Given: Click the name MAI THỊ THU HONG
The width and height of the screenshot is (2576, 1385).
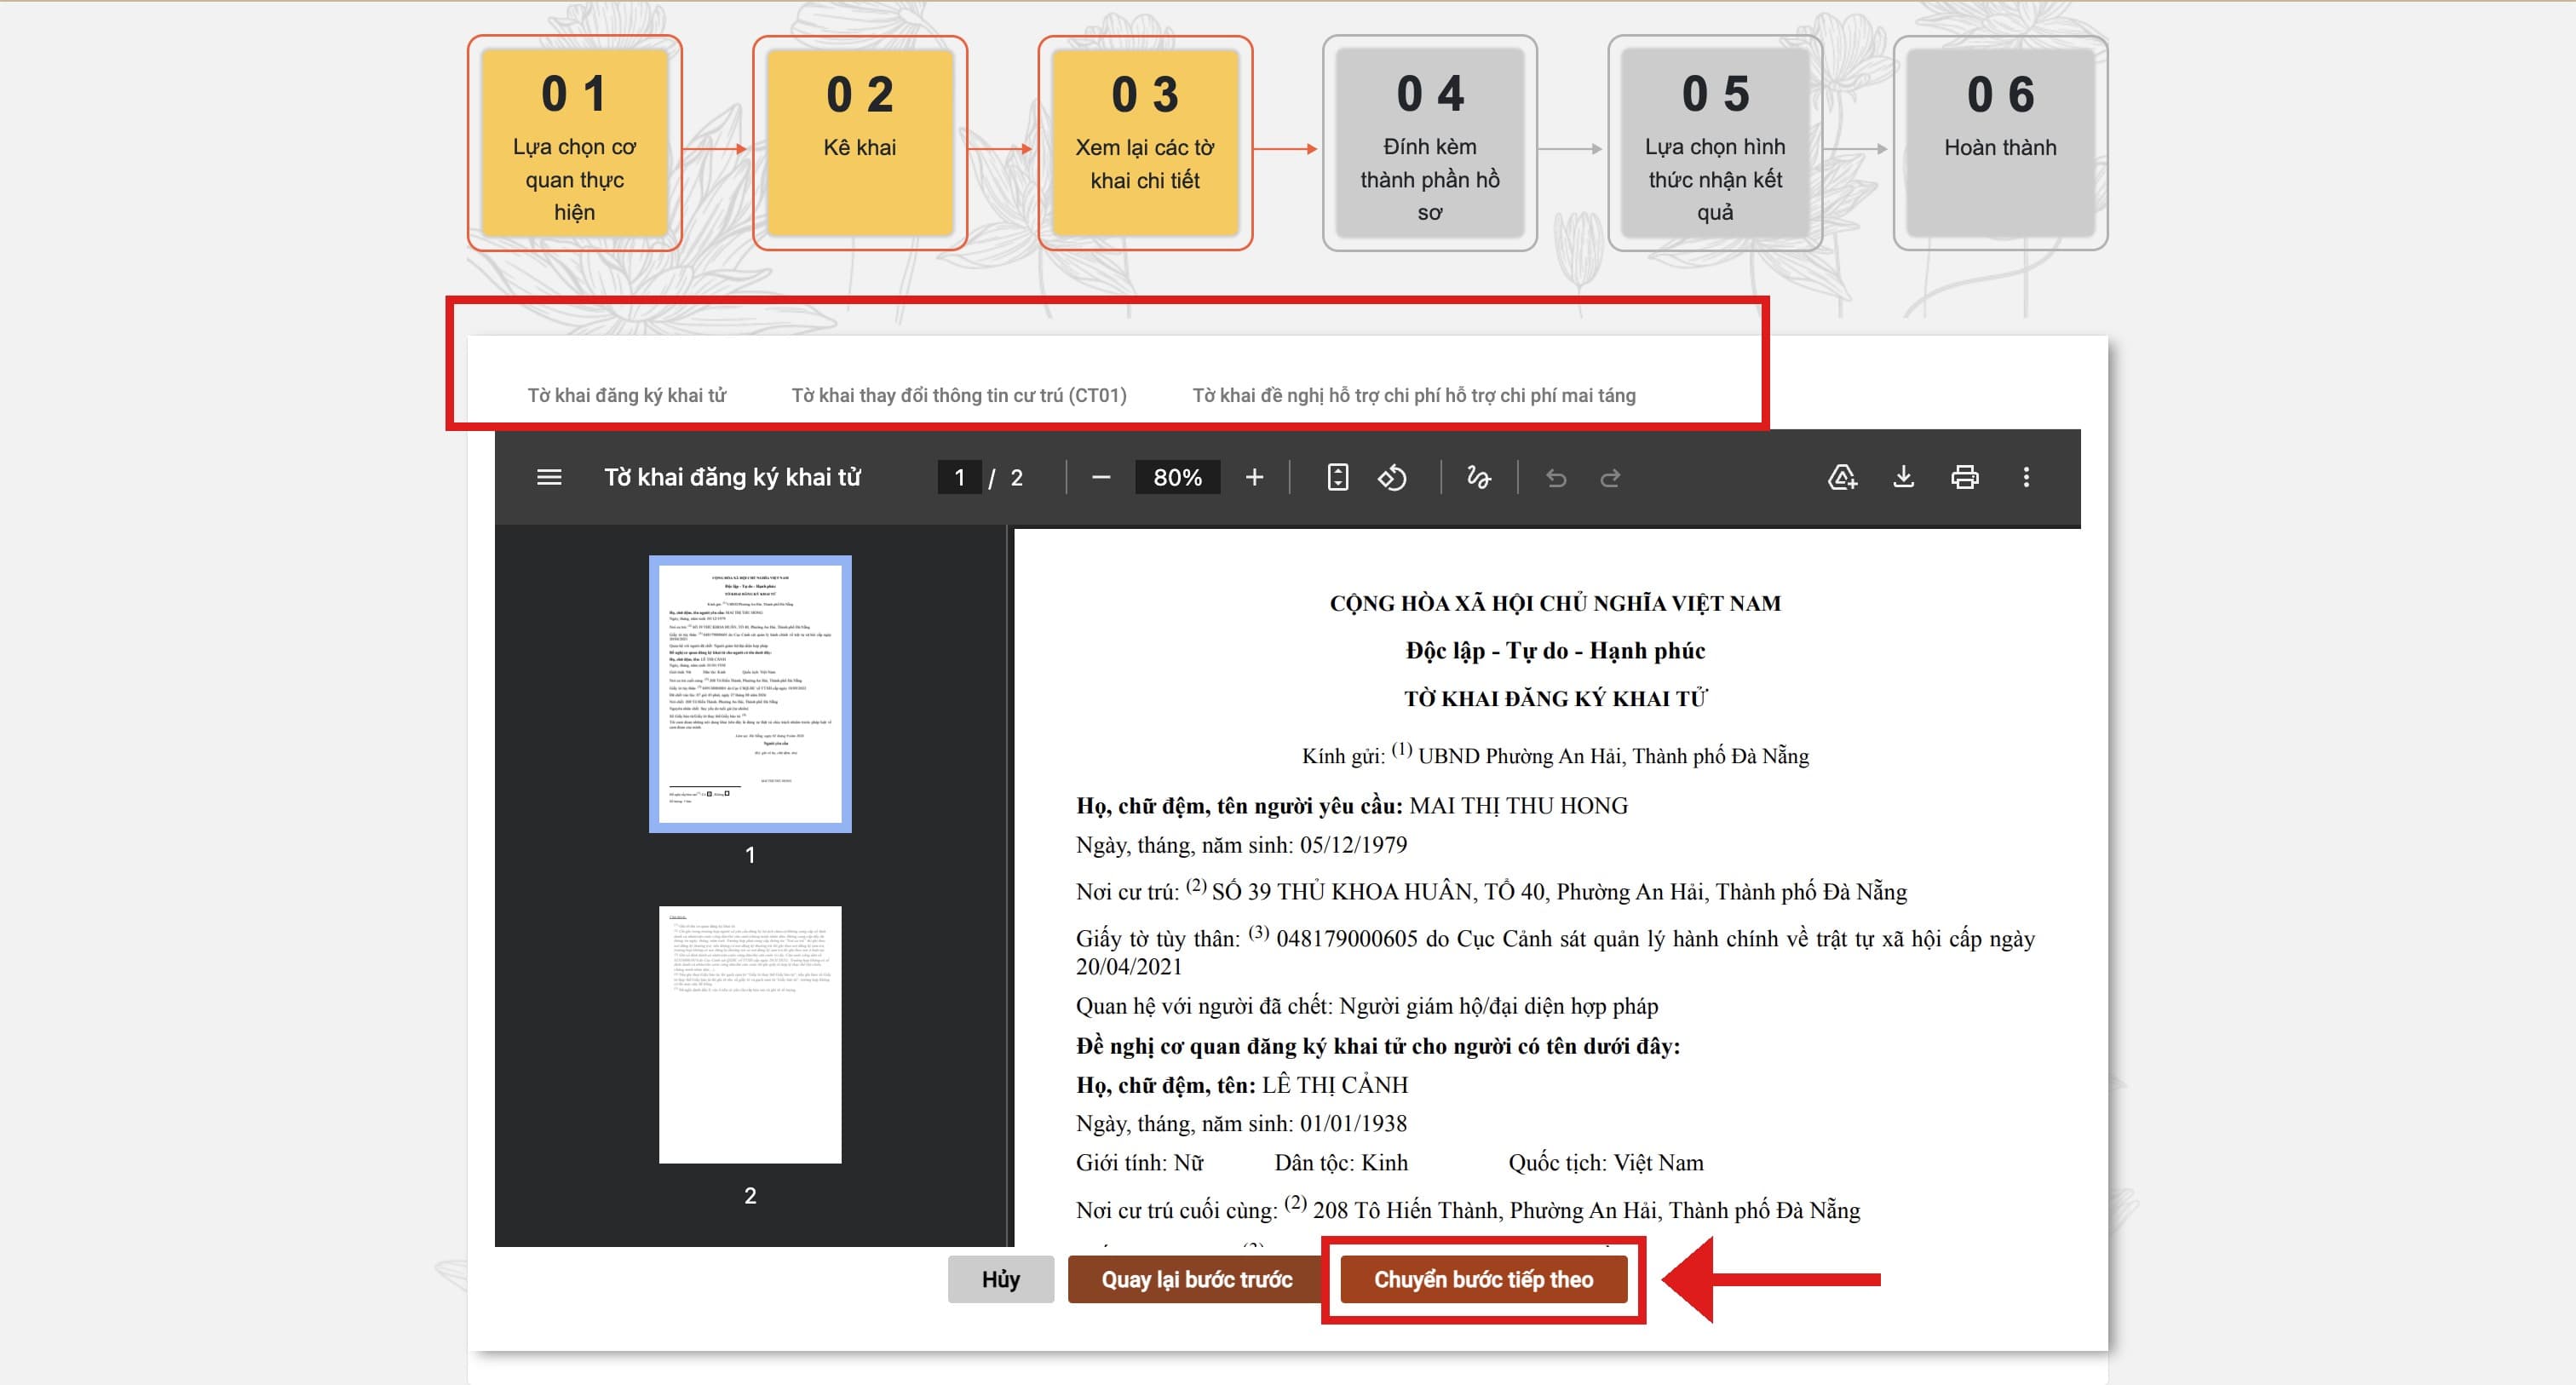Looking at the screenshot, I should (1518, 806).
